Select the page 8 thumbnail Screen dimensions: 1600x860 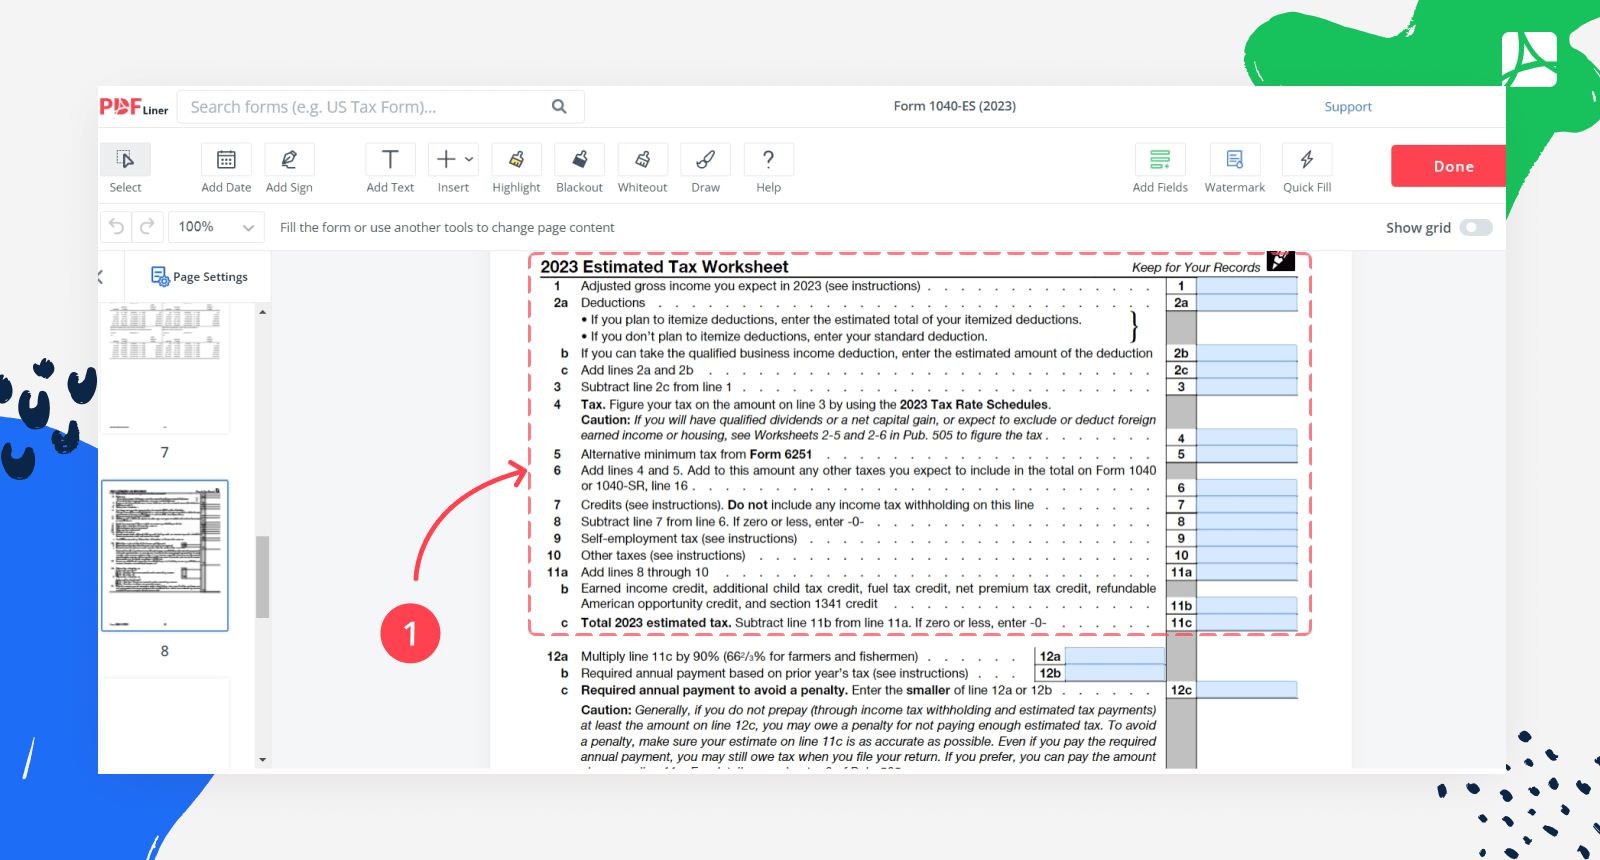(165, 555)
